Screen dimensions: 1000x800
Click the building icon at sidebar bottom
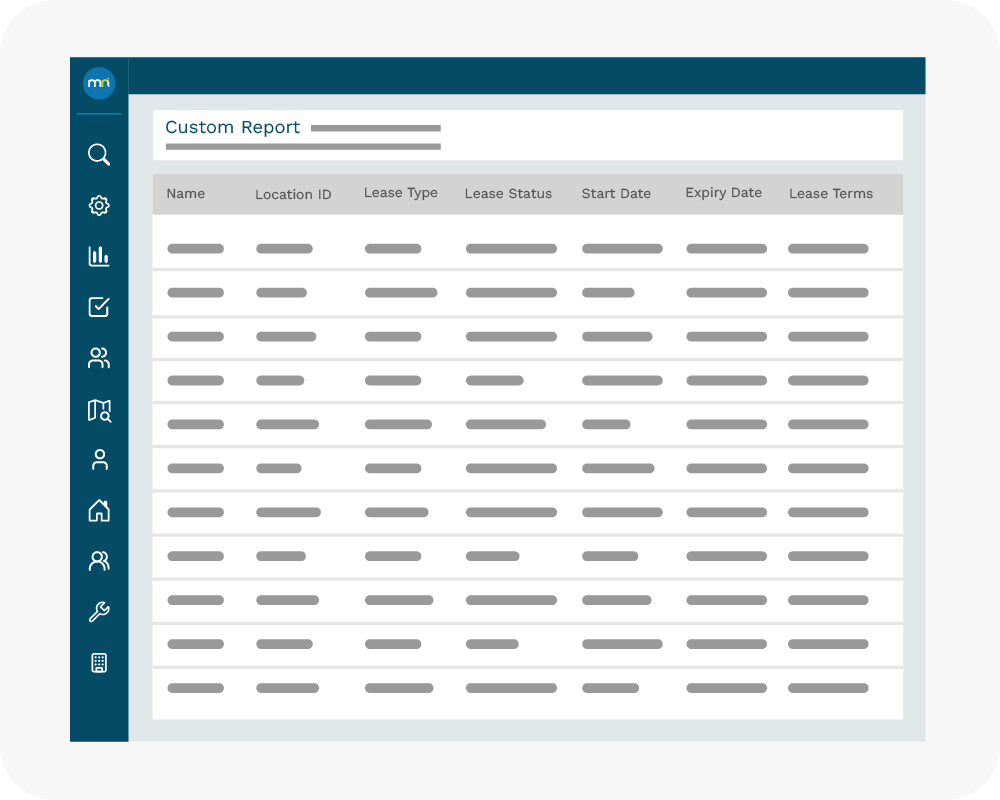coord(99,663)
